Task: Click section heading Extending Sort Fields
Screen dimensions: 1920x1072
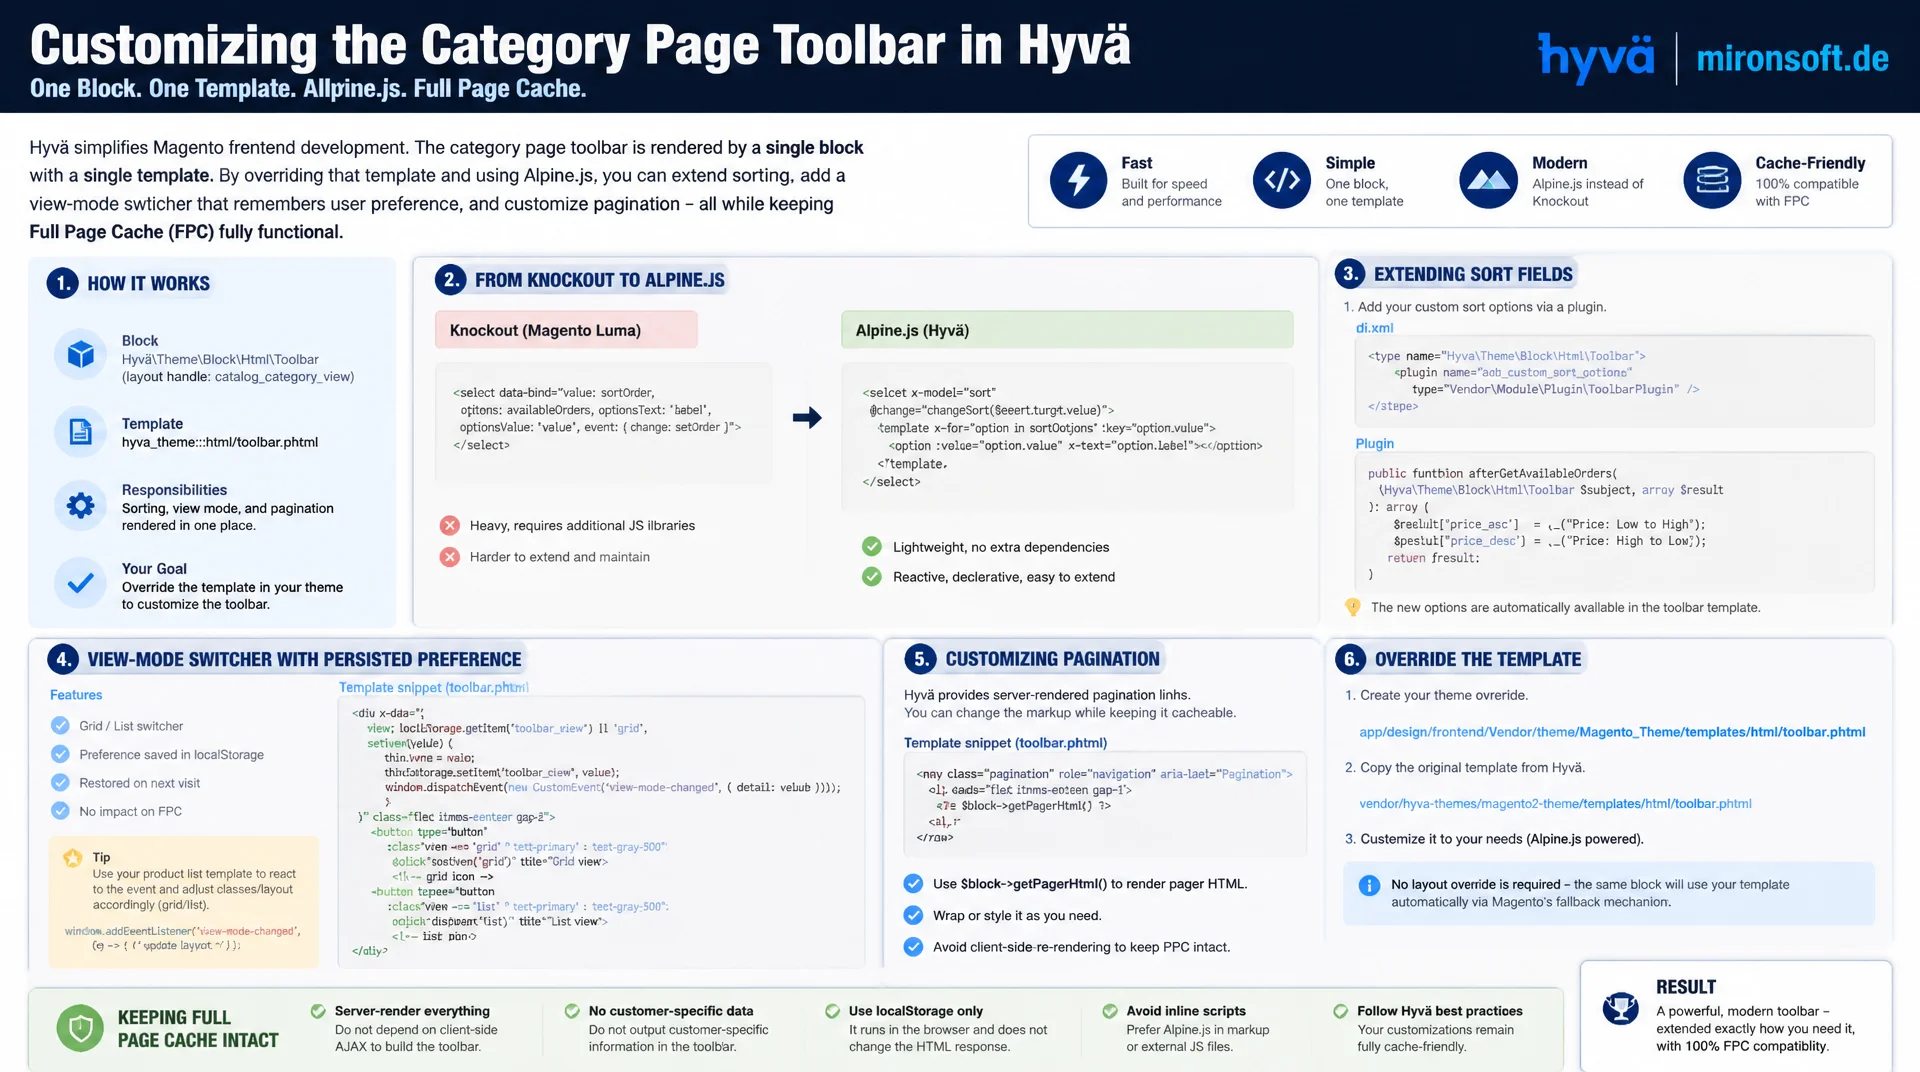Action: [x=1473, y=274]
